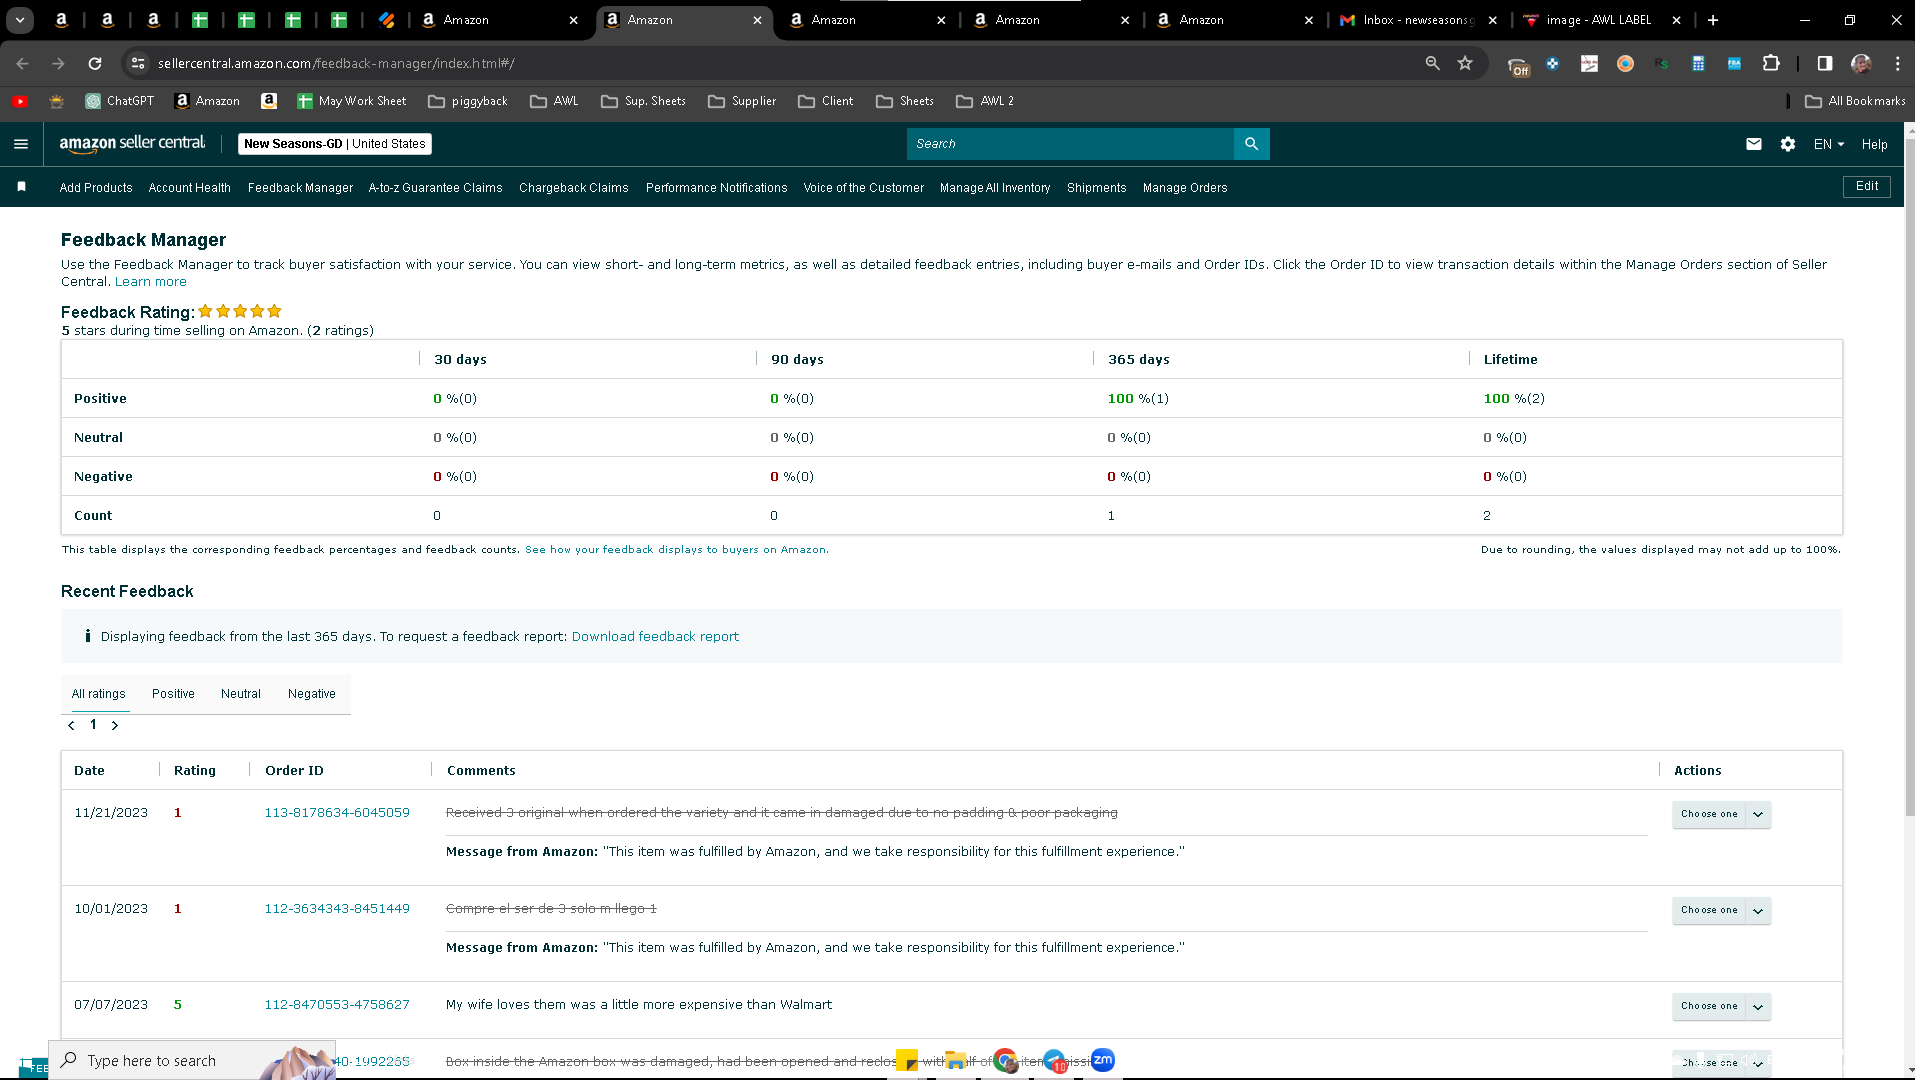Open Voice of the Customer page
Viewport: 1915px width, 1080px height.
(x=864, y=188)
